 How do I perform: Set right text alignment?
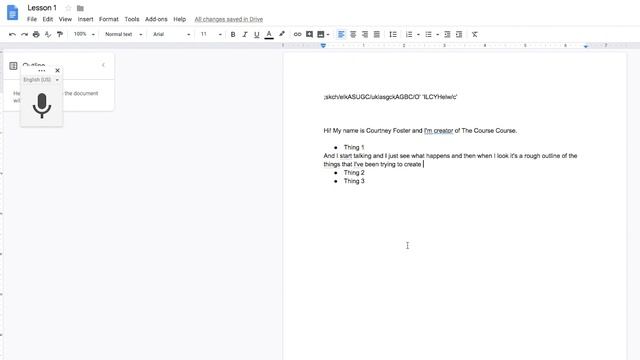click(365, 34)
